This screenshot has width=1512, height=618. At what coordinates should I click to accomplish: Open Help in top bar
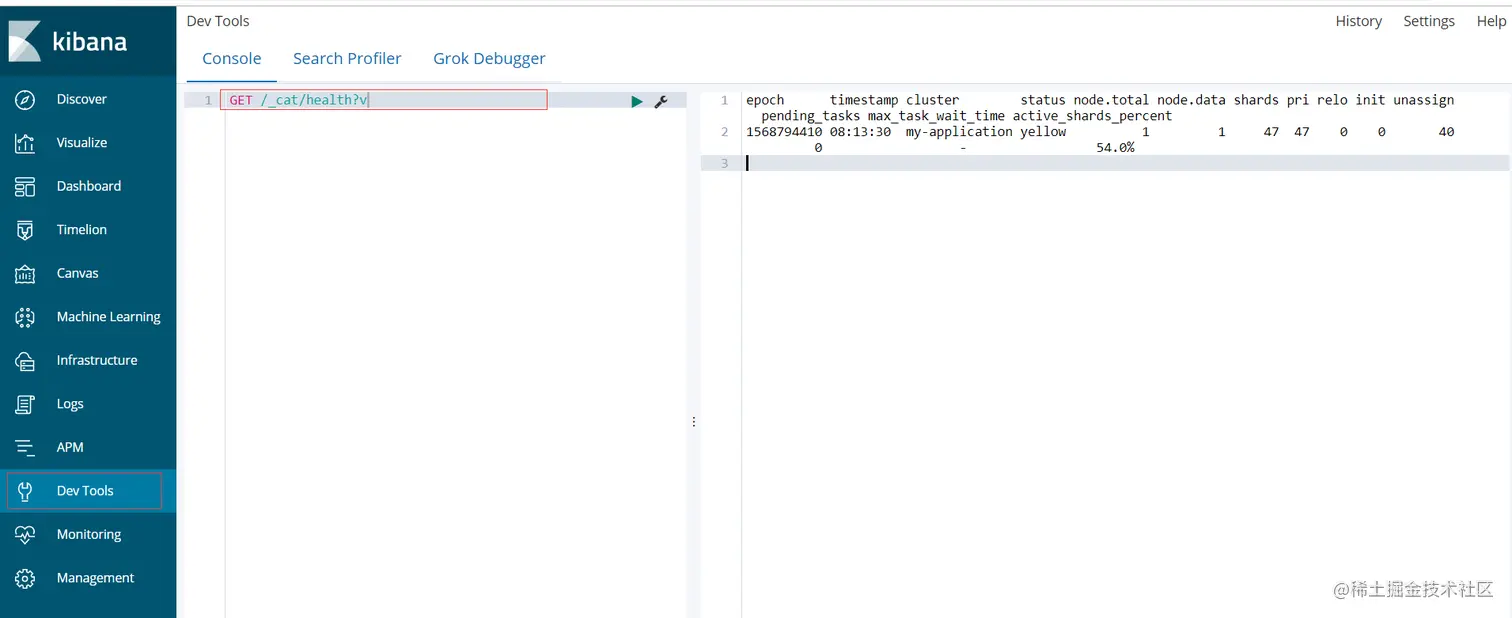[1491, 21]
